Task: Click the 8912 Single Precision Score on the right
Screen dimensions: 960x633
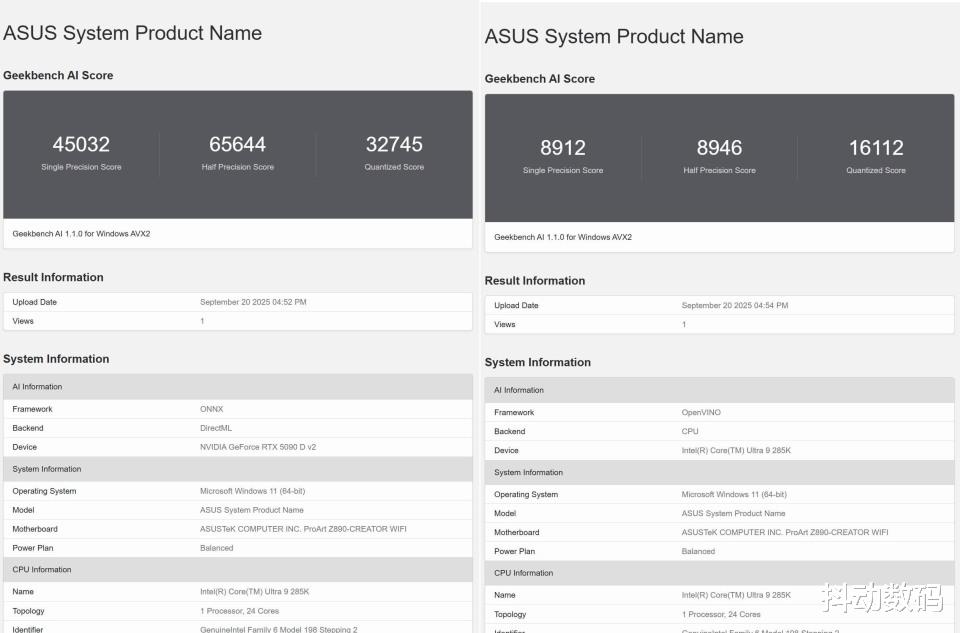Action: (563, 148)
